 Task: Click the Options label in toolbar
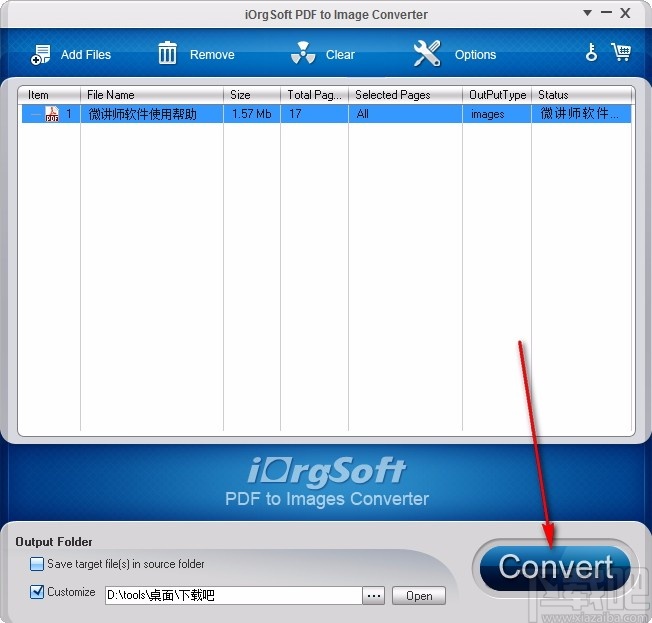(475, 54)
